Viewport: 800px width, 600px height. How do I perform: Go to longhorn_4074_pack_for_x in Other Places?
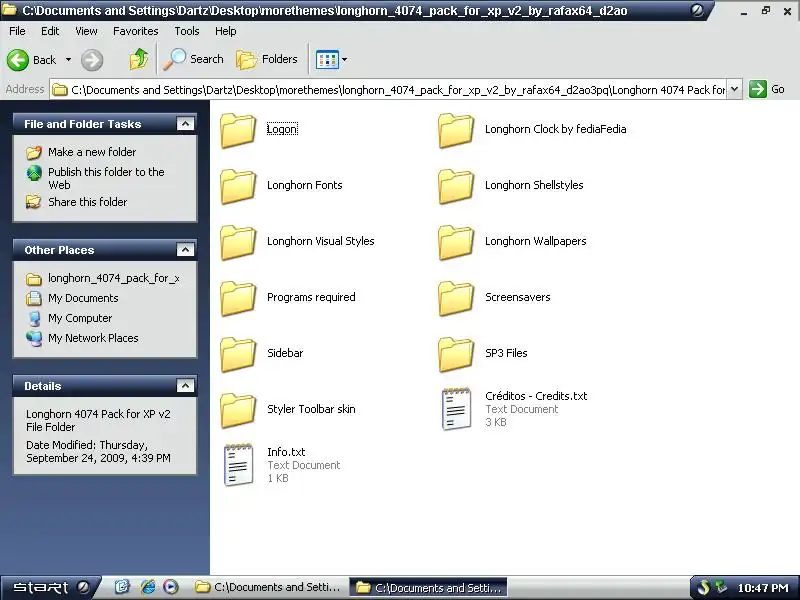[x=113, y=278]
